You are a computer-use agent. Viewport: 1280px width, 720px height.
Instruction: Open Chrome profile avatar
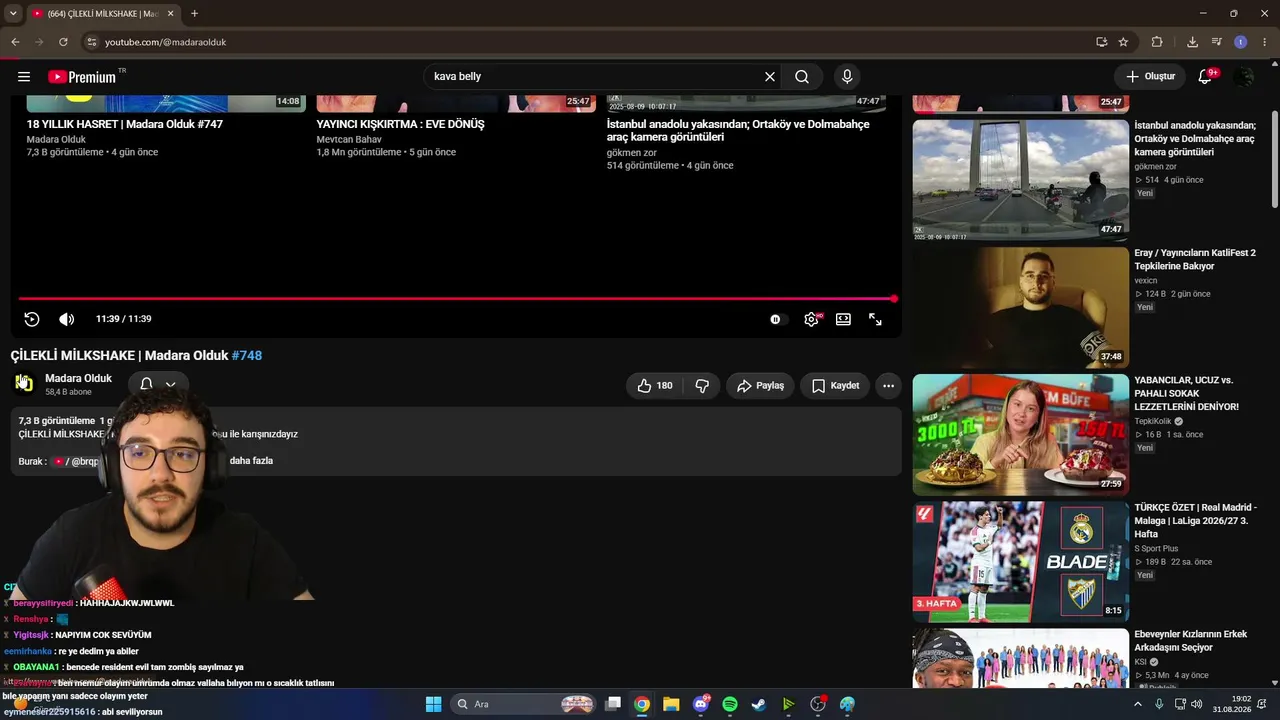point(1241,42)
